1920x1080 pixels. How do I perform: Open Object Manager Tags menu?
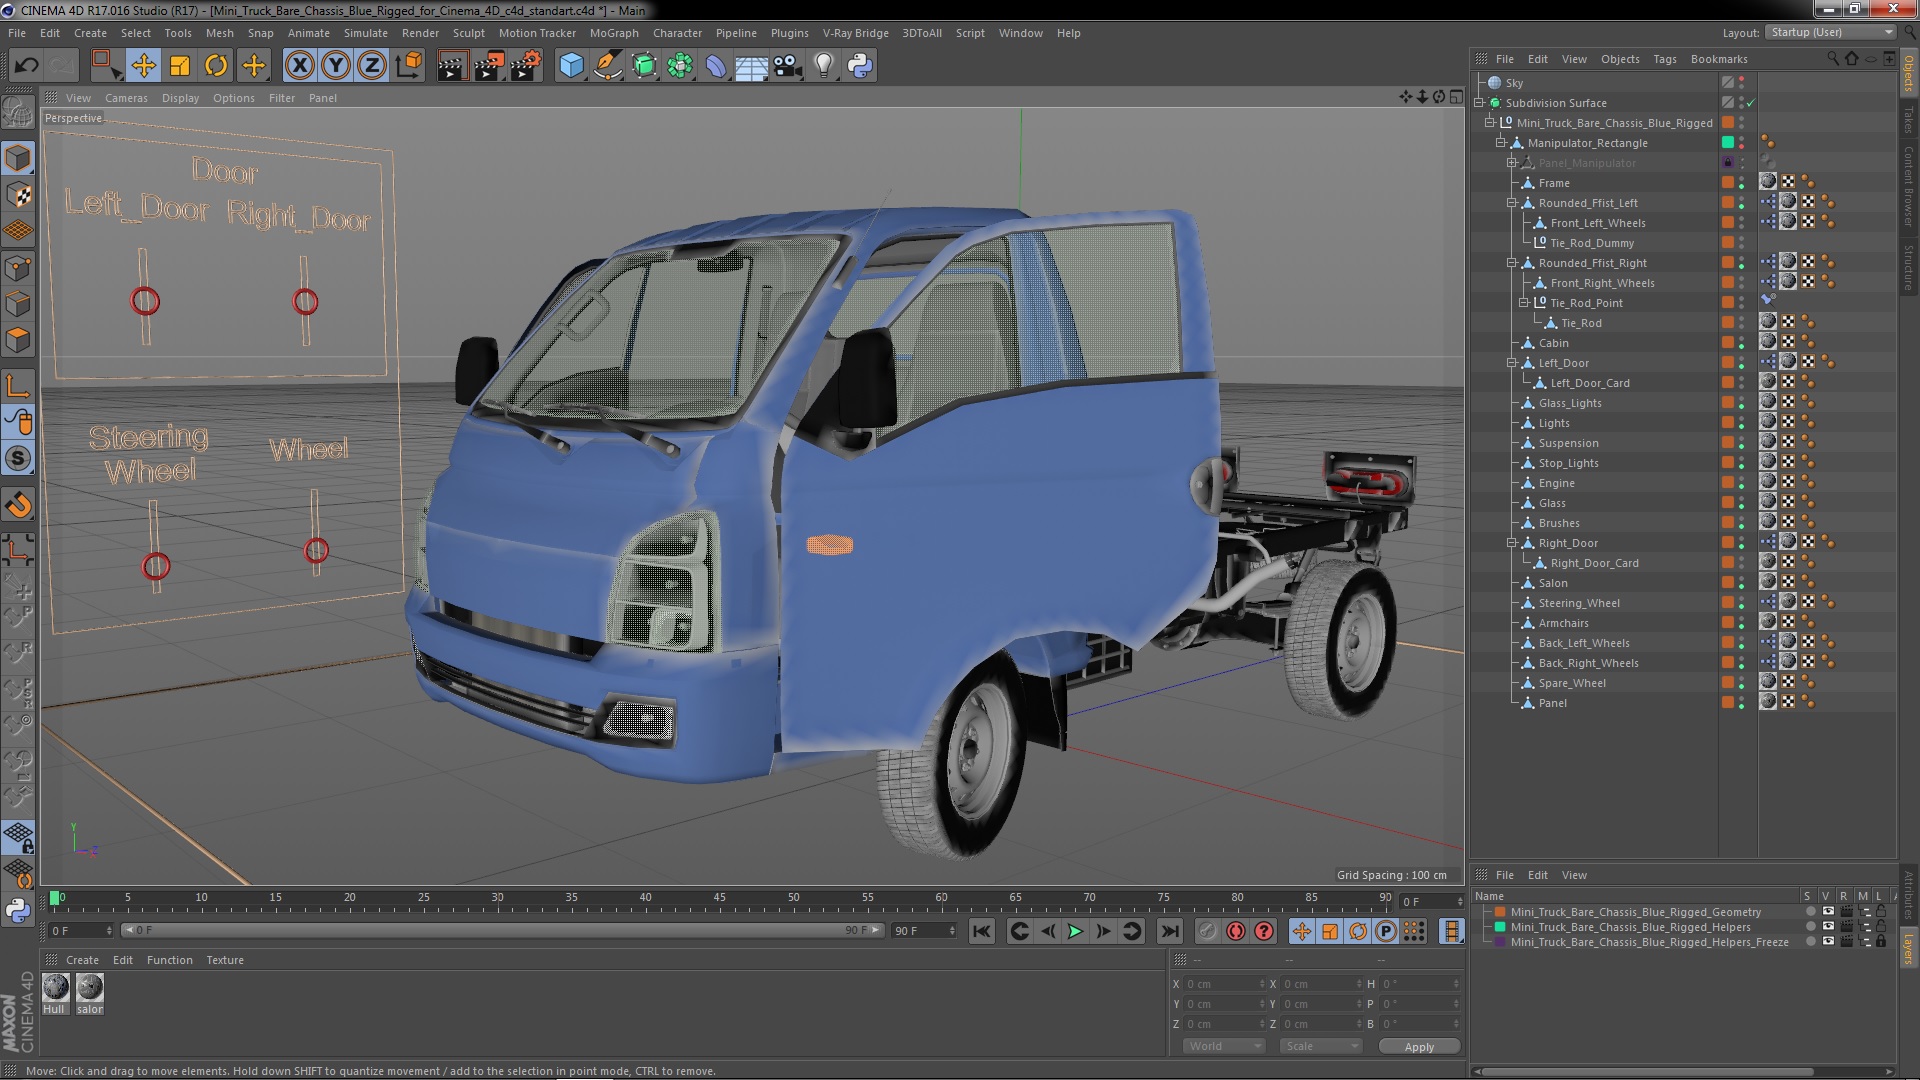[x=1664, y=59]
